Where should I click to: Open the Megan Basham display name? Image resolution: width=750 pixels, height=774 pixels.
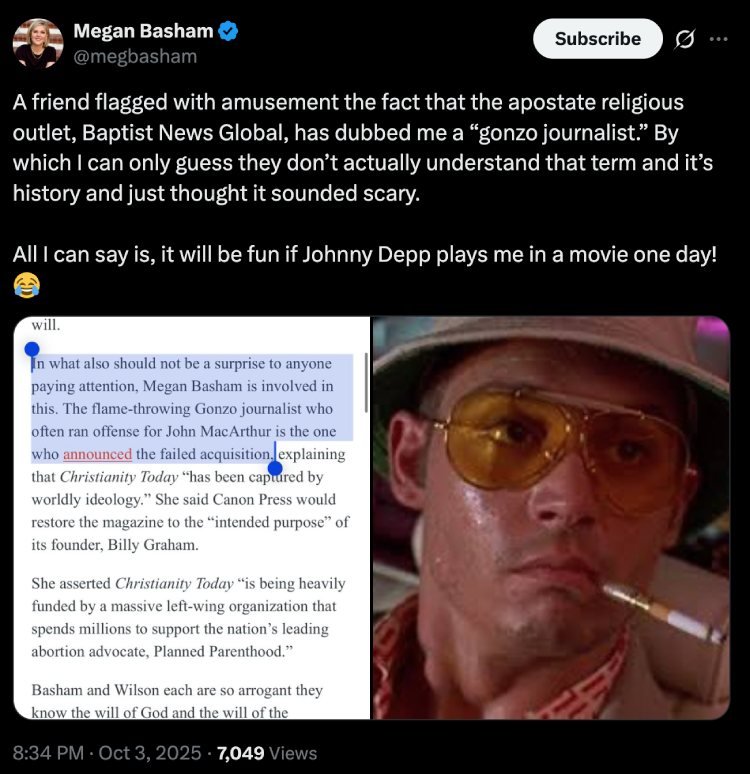(143, 31)
